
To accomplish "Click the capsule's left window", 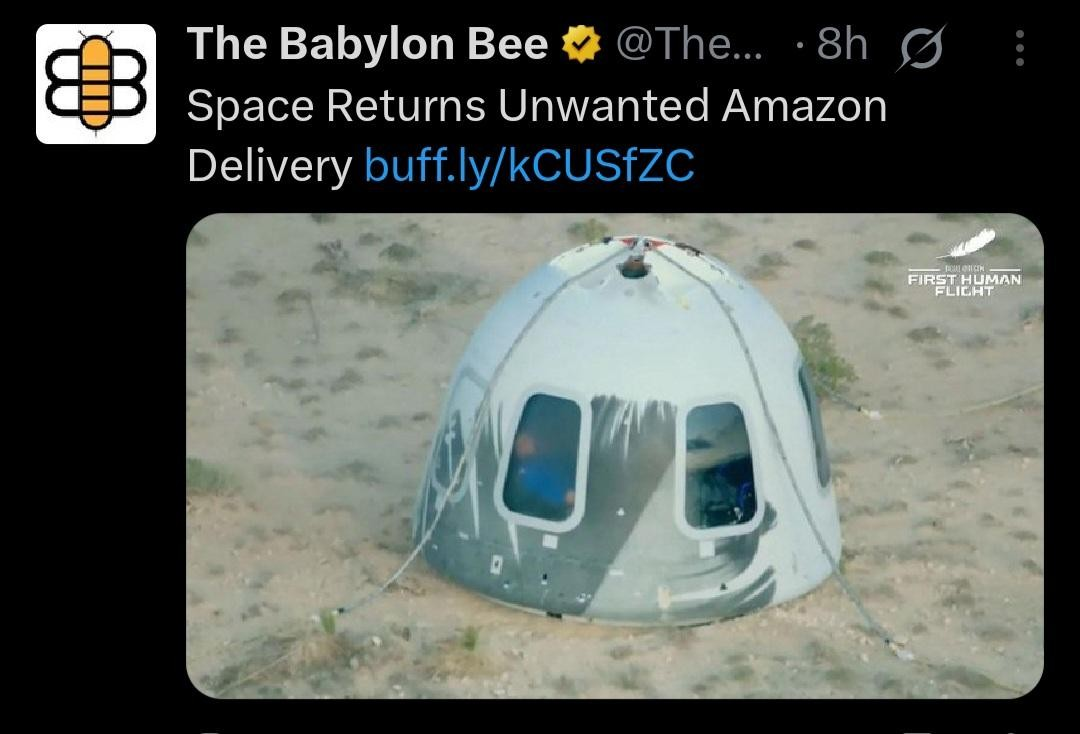I will tap(543, 459).
